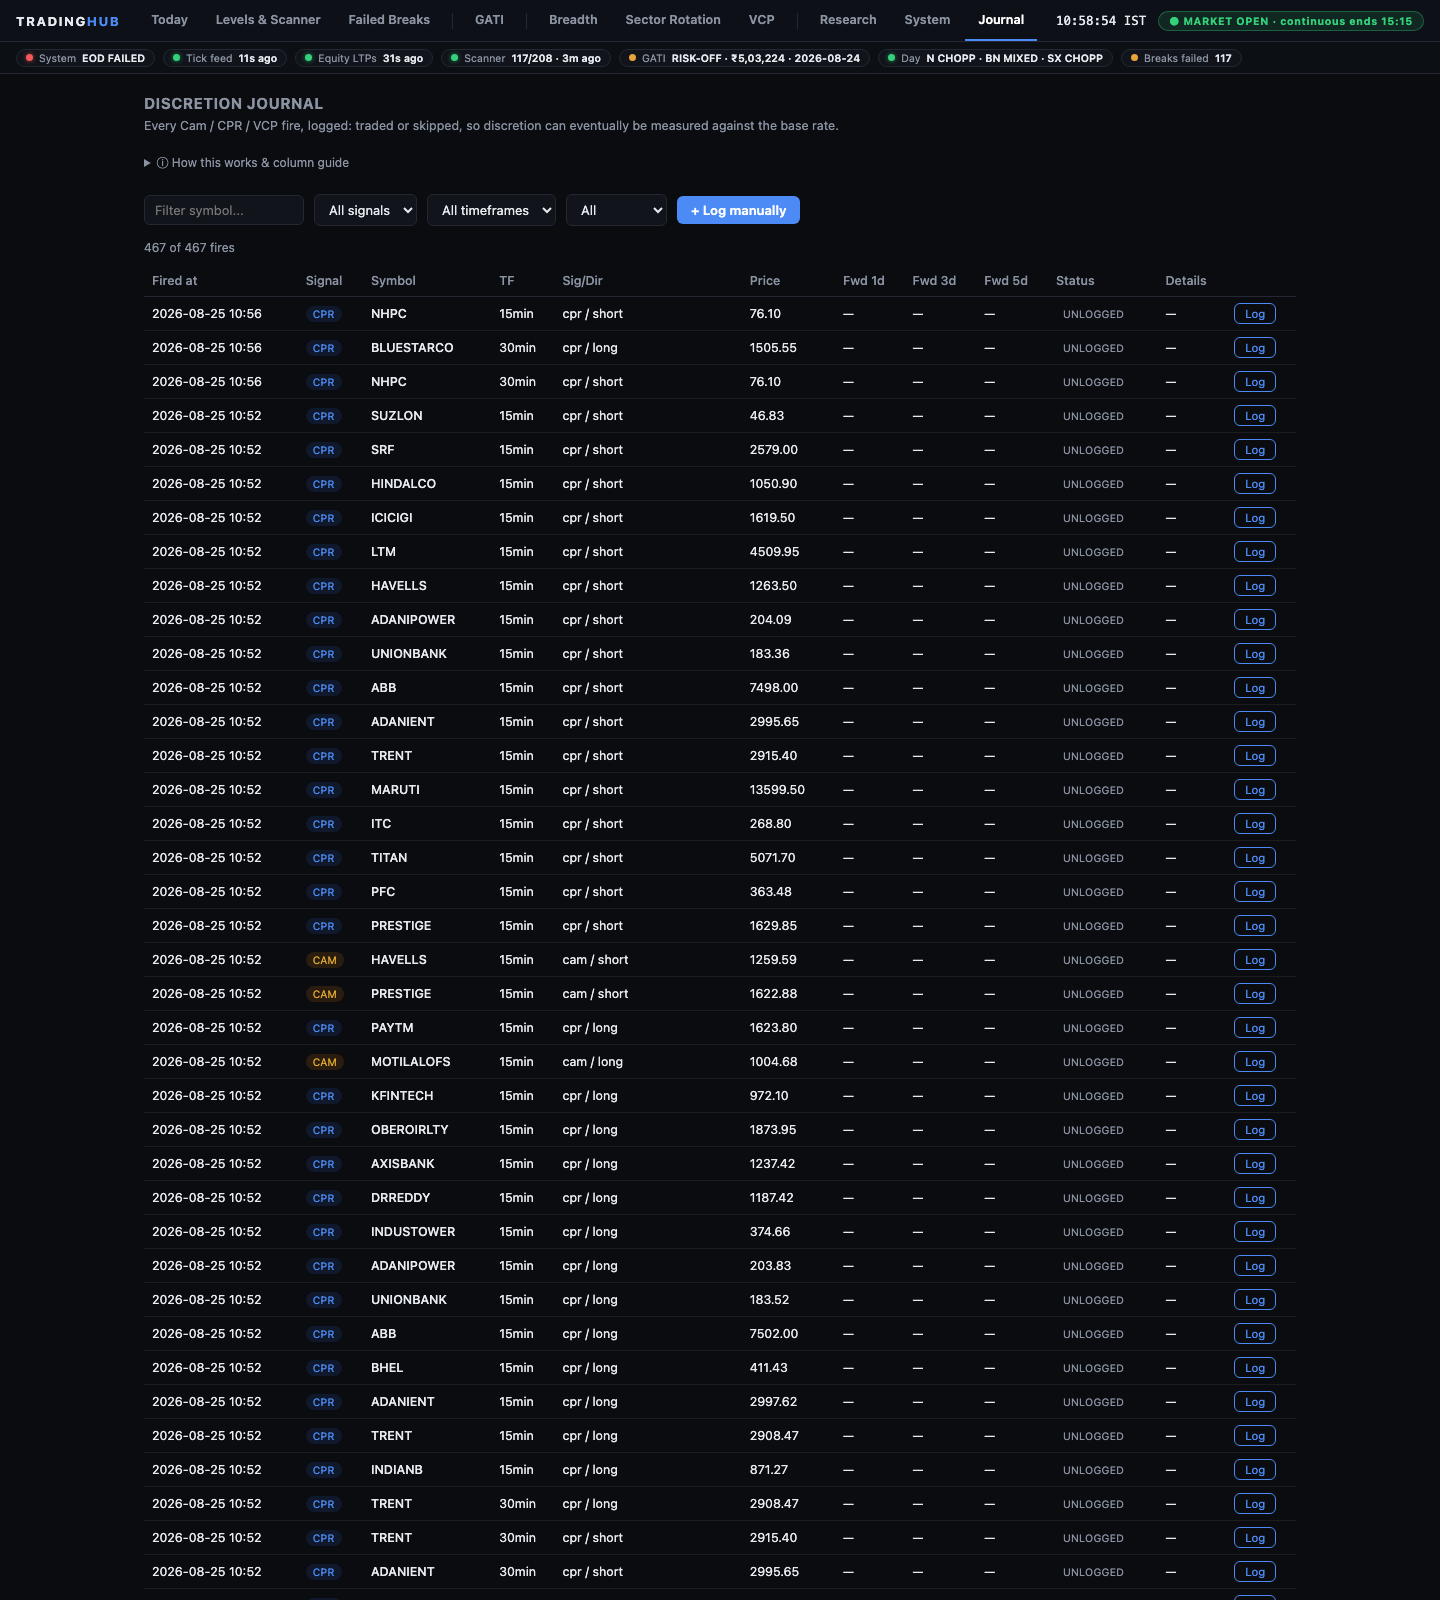This screenshot has height=1600, width=1440.
Task: Switch to Levels & Scanner tab
Action: (x=268, y=20)
